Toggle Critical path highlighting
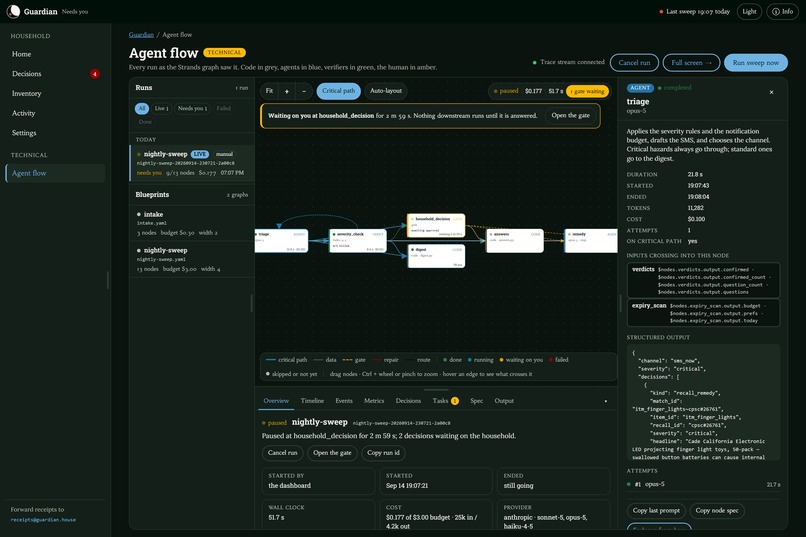This screenshot has width=806, height=537. (x=338, y=91)
